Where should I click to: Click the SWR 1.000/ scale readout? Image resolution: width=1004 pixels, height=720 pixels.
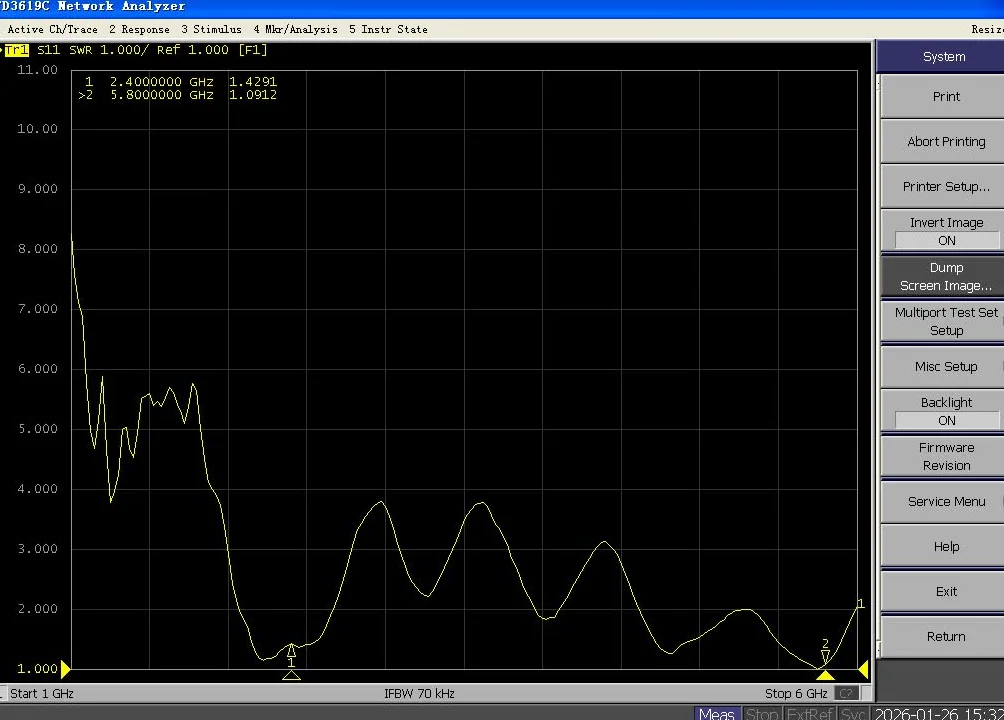pyautogui.click(x=109, y=50)
